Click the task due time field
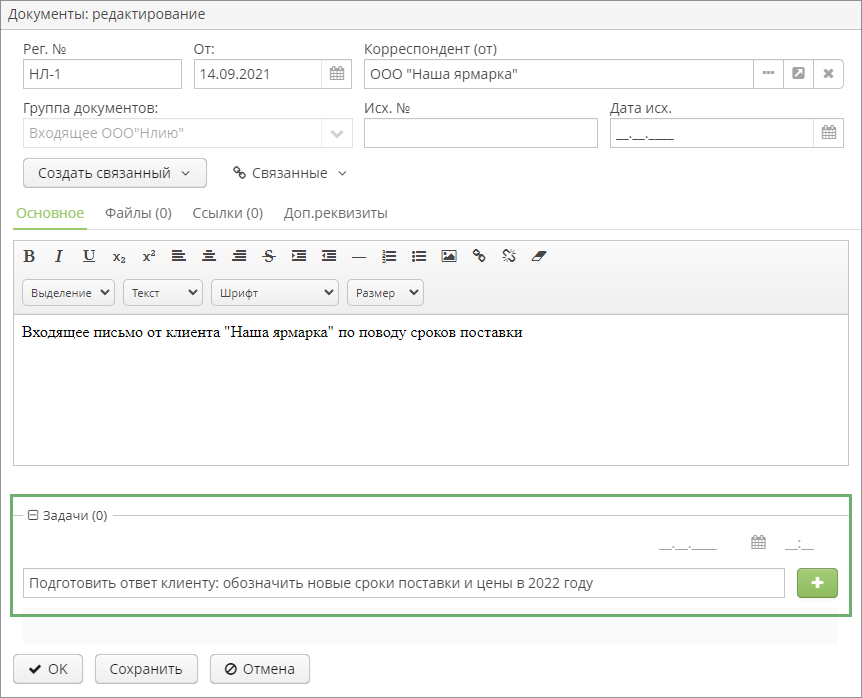The image size is (862, 698). [x=799, y=545]
